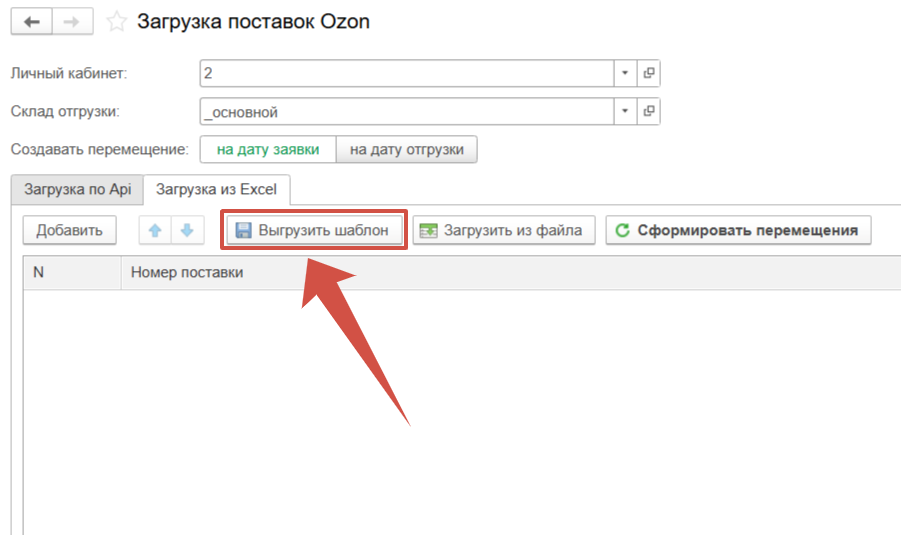Expand the Склад отгрузки dropdown list

pos(625,111)
